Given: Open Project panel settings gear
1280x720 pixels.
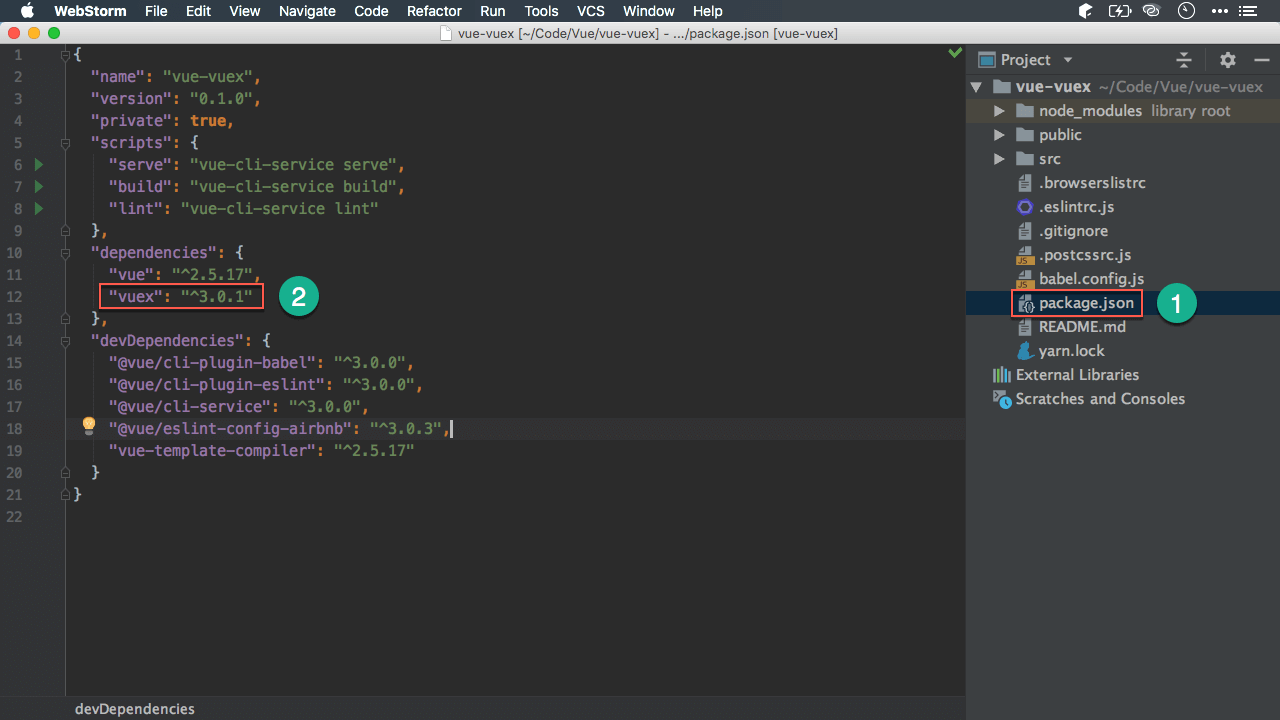Looking at the screenshot, I should point(1228,60).
